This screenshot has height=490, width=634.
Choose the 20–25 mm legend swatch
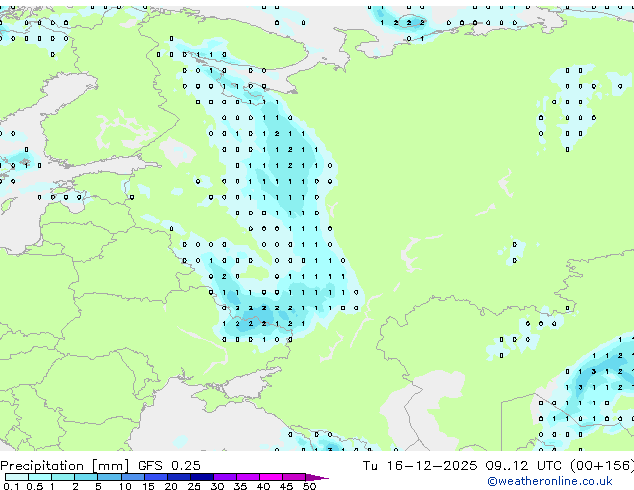click(x=178, y=477)
